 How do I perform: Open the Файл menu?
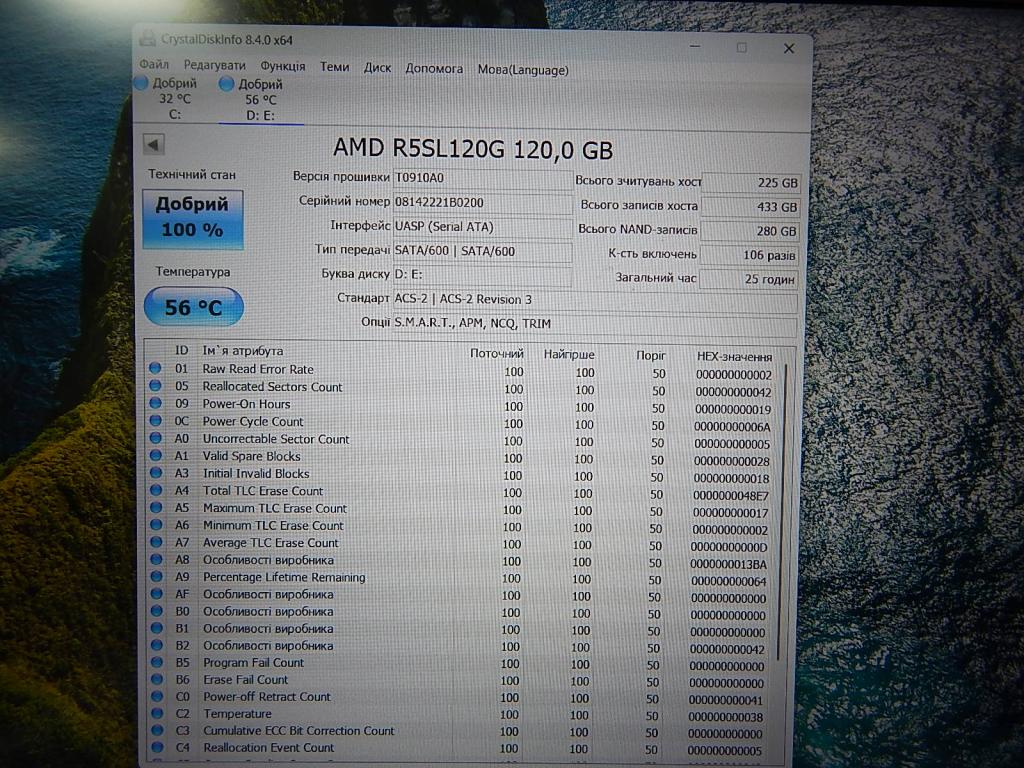point(154,64)
